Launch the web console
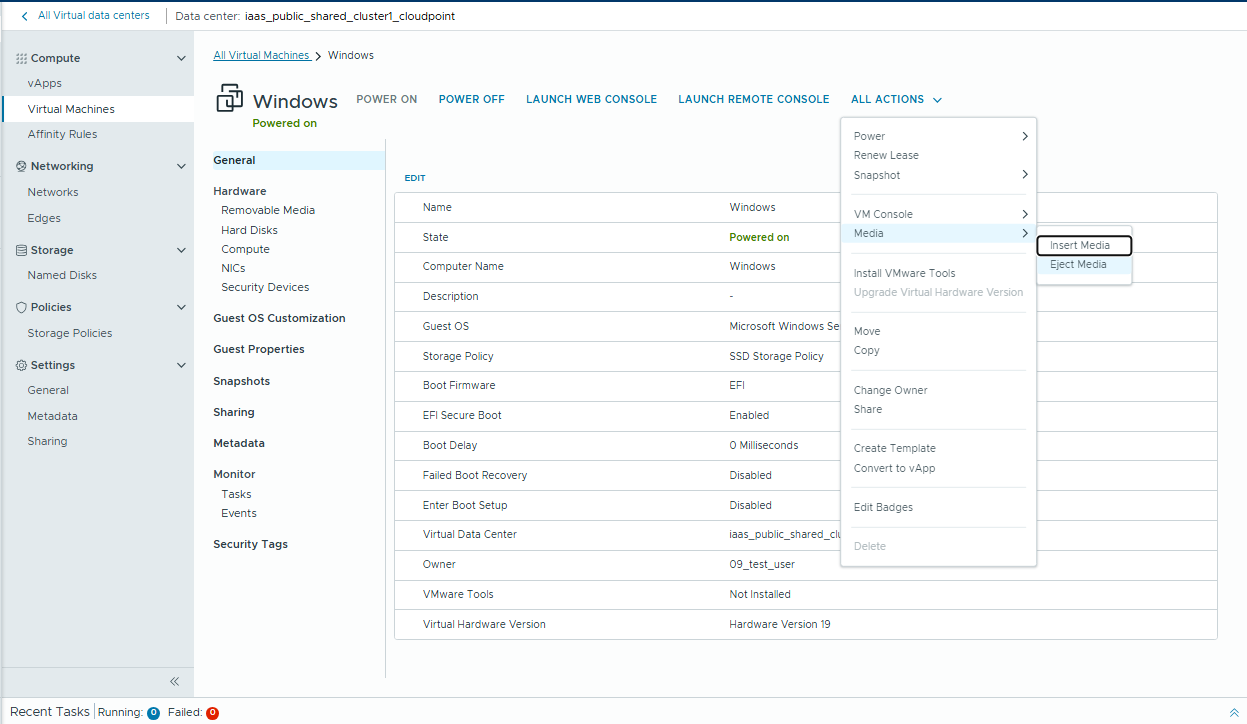Viewport: 1247px width, 724px height. tap(591, 100)
